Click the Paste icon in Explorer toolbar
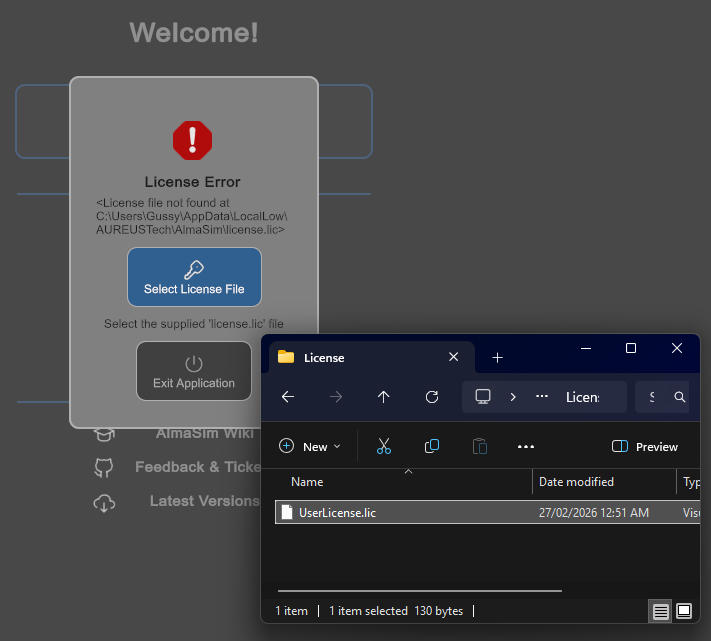Screen dimensions: 711x641 480,447
